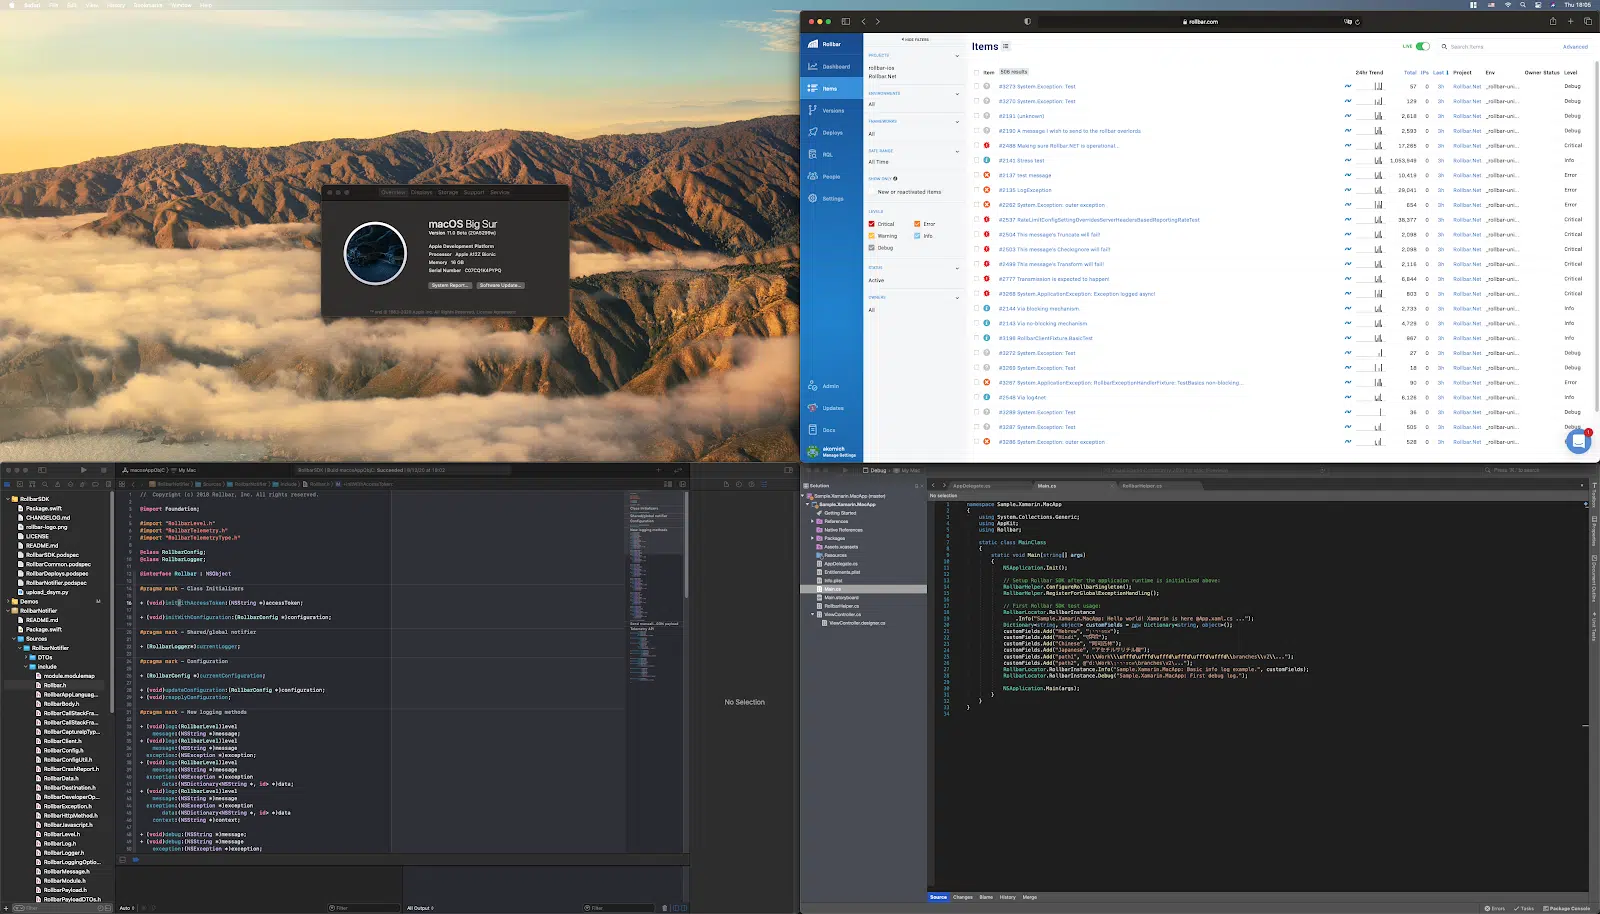The height and width of the screenshot is (914, 1600).
Task: Open the History menu in the macOS menu bar
Action: click(115, 5)
